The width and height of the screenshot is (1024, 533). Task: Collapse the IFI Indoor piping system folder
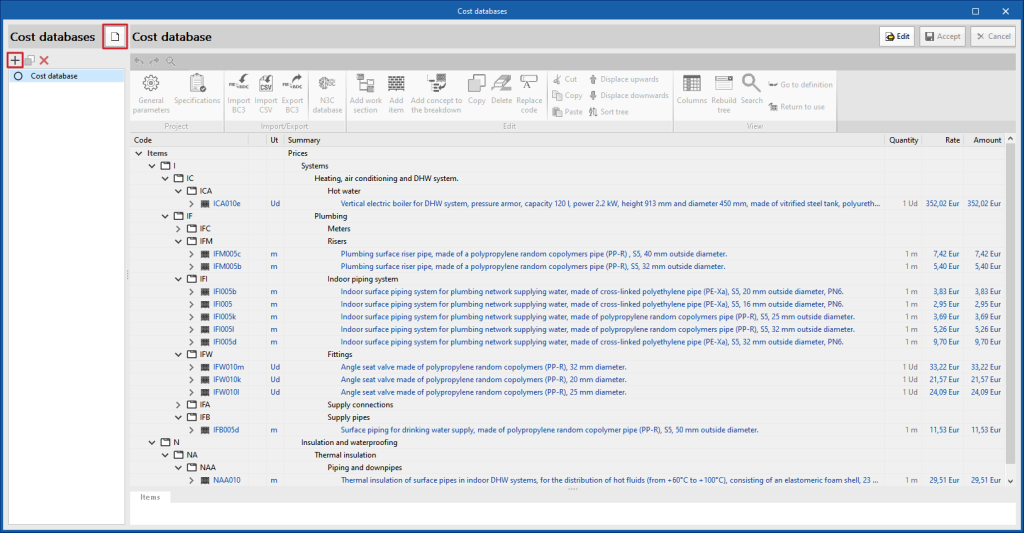pos(178,279)
